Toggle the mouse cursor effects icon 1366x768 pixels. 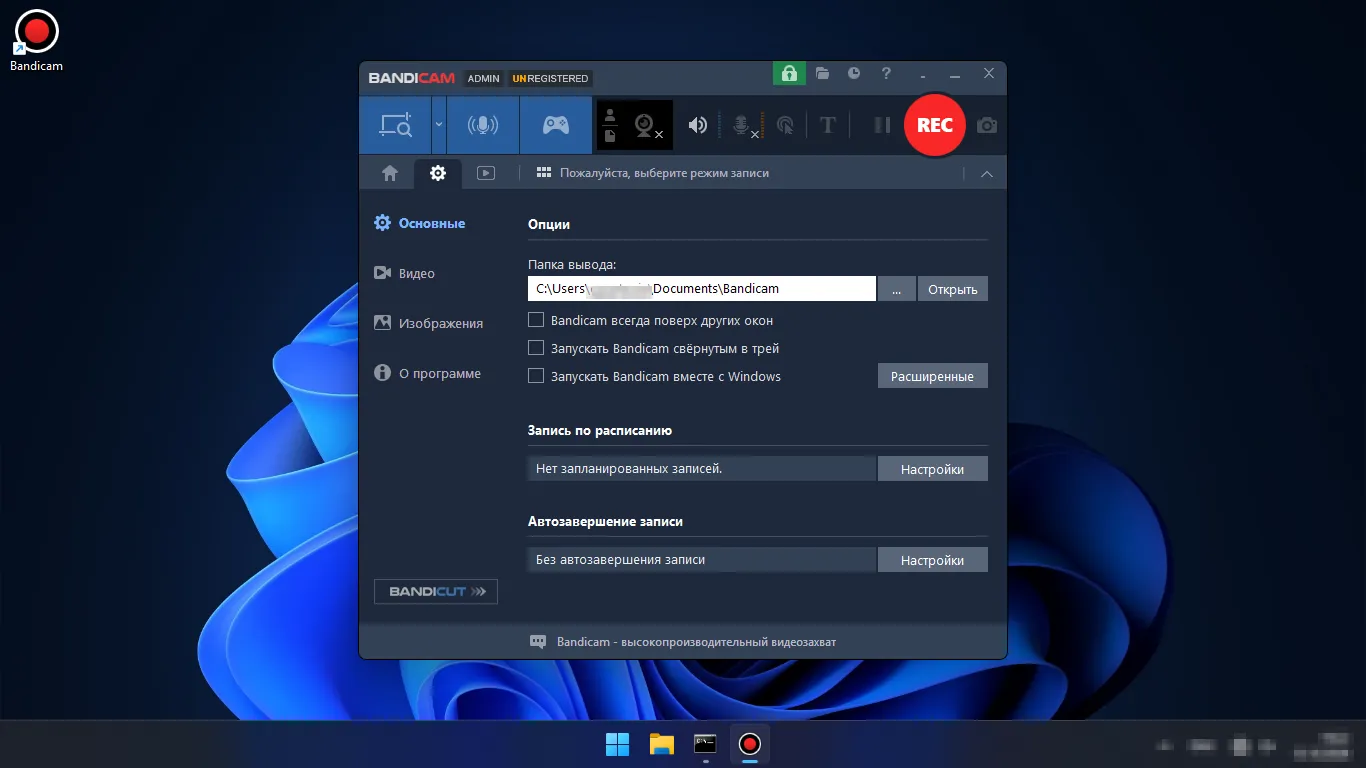pyautogui.click(x=786, y=125)
